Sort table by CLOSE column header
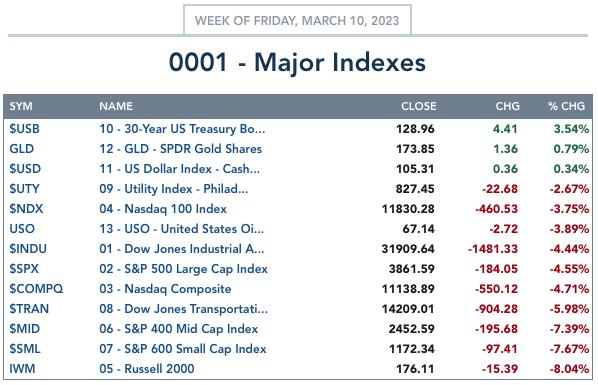The width and height of the screenshot is (598, 385). point(418,106)
